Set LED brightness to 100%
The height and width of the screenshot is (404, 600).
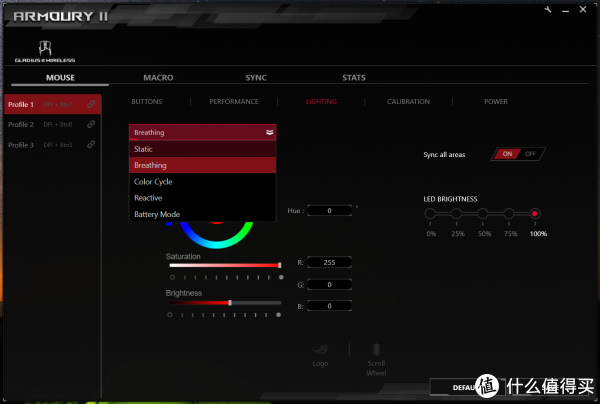(x=535, y=213)
